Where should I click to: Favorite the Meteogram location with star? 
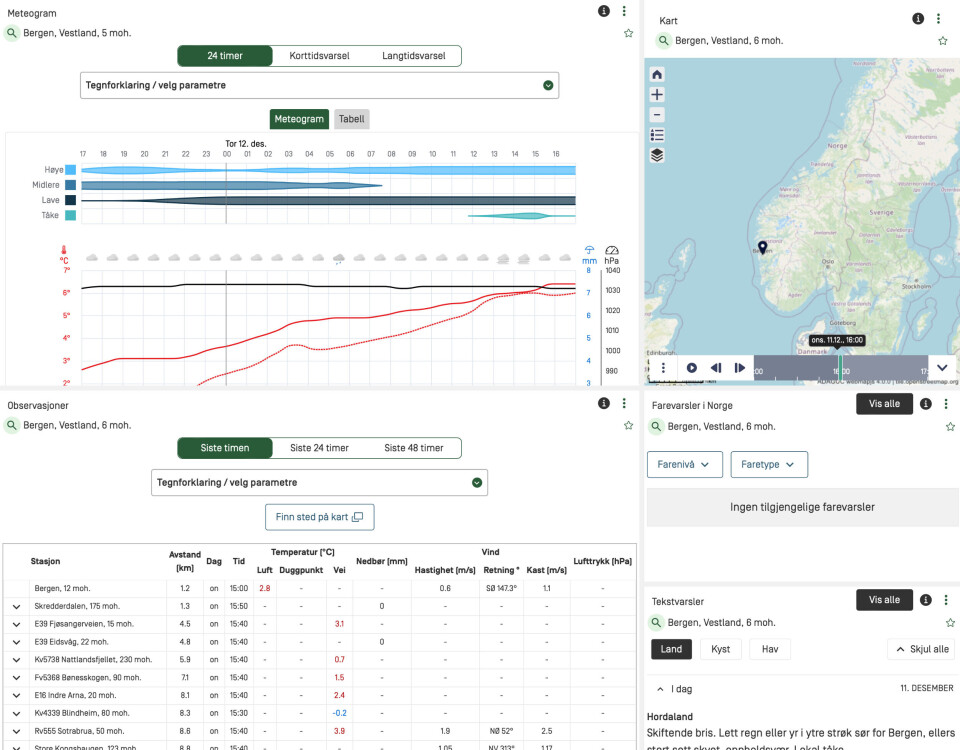coord(628,33)
